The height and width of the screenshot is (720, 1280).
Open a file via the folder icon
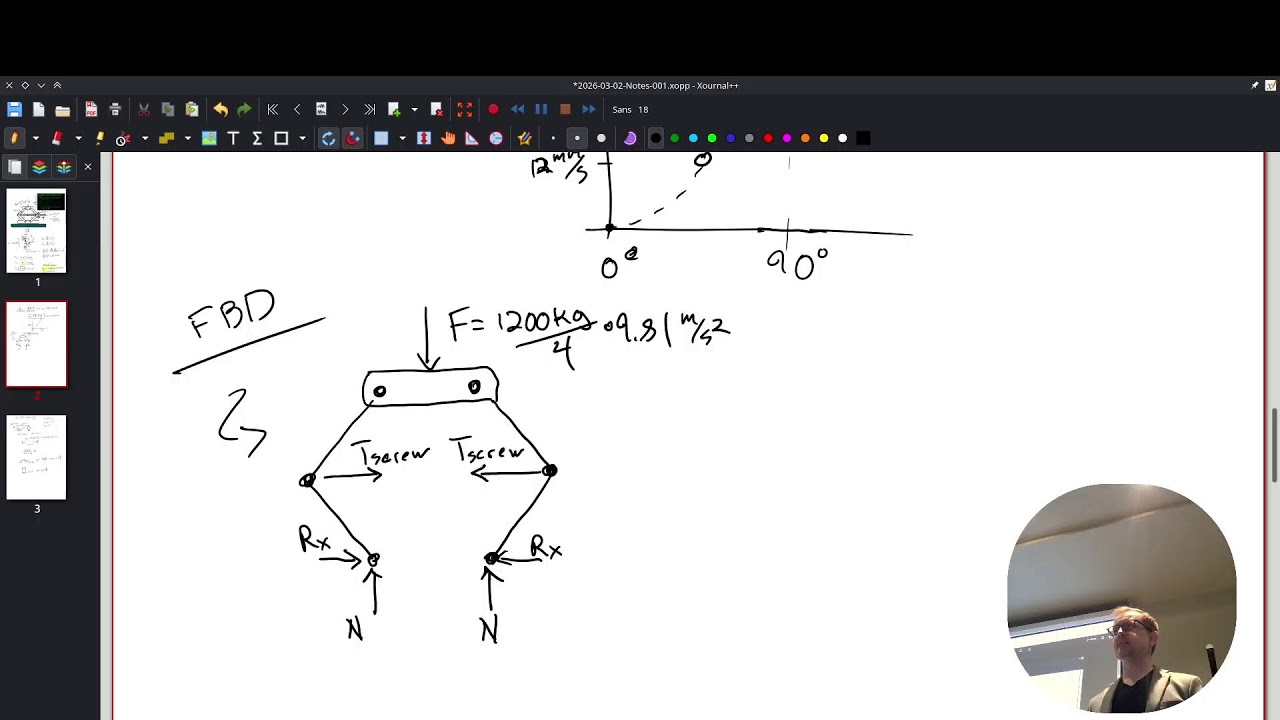pos(62,109)
